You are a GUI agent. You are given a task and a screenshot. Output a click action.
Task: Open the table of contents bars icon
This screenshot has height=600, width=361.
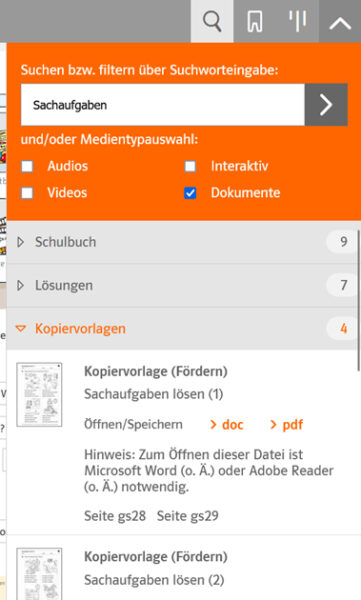click(297, 21)
